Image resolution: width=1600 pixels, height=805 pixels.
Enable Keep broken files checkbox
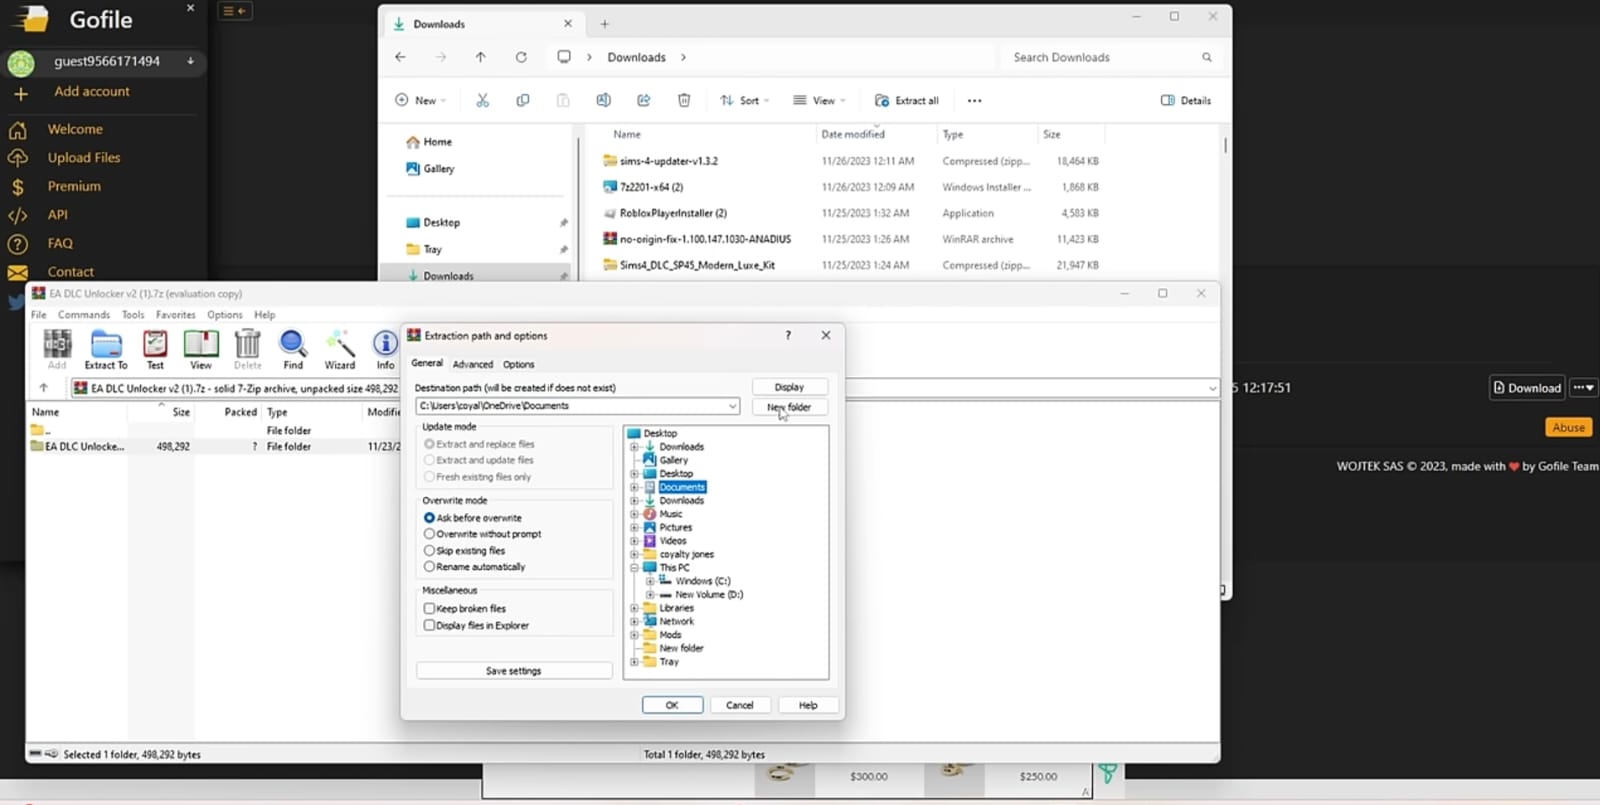coord(429,608)
